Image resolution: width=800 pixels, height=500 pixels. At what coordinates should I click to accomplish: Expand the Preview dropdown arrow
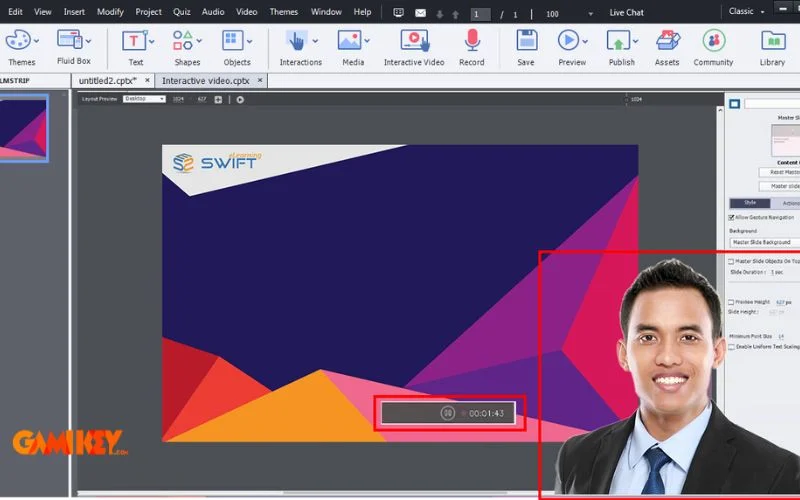point(585,41)
